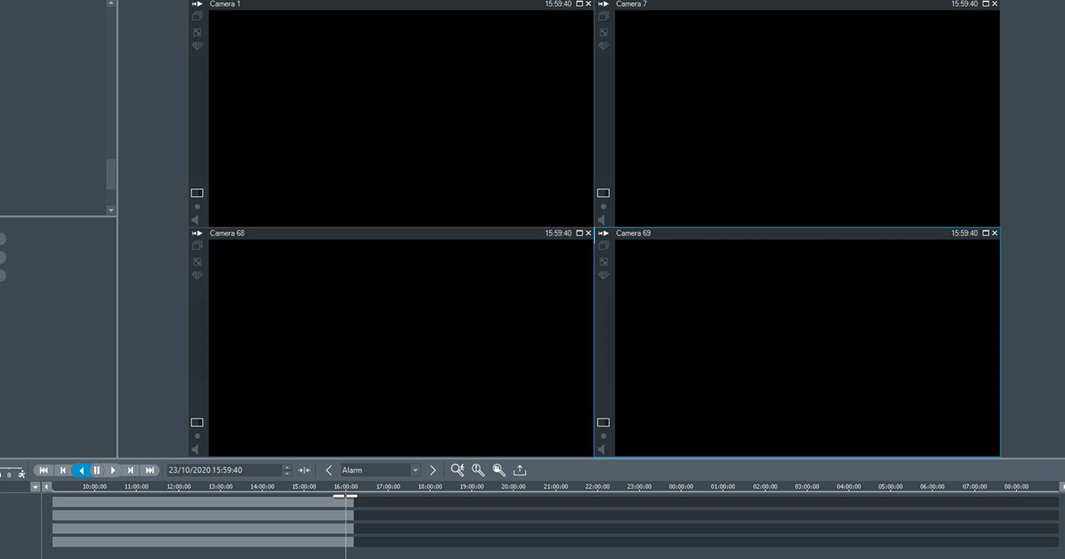Screen dimensions: 1065x559
Task: Play the recording forward
Action: click(113, 470)
